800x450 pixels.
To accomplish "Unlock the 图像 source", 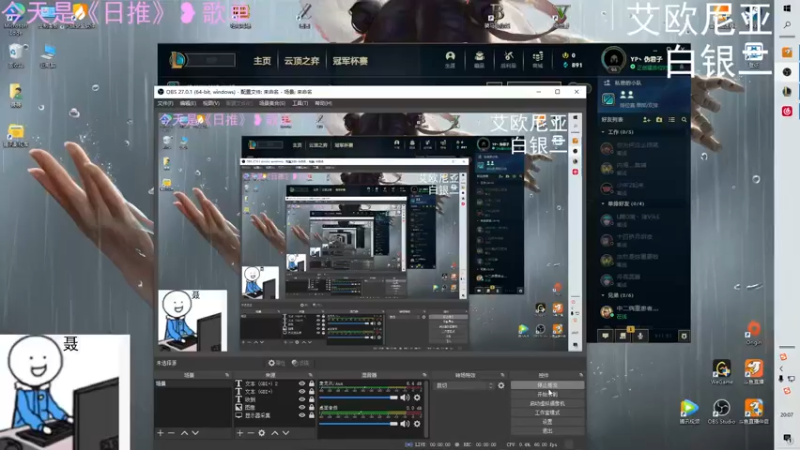I will point(311,407).
